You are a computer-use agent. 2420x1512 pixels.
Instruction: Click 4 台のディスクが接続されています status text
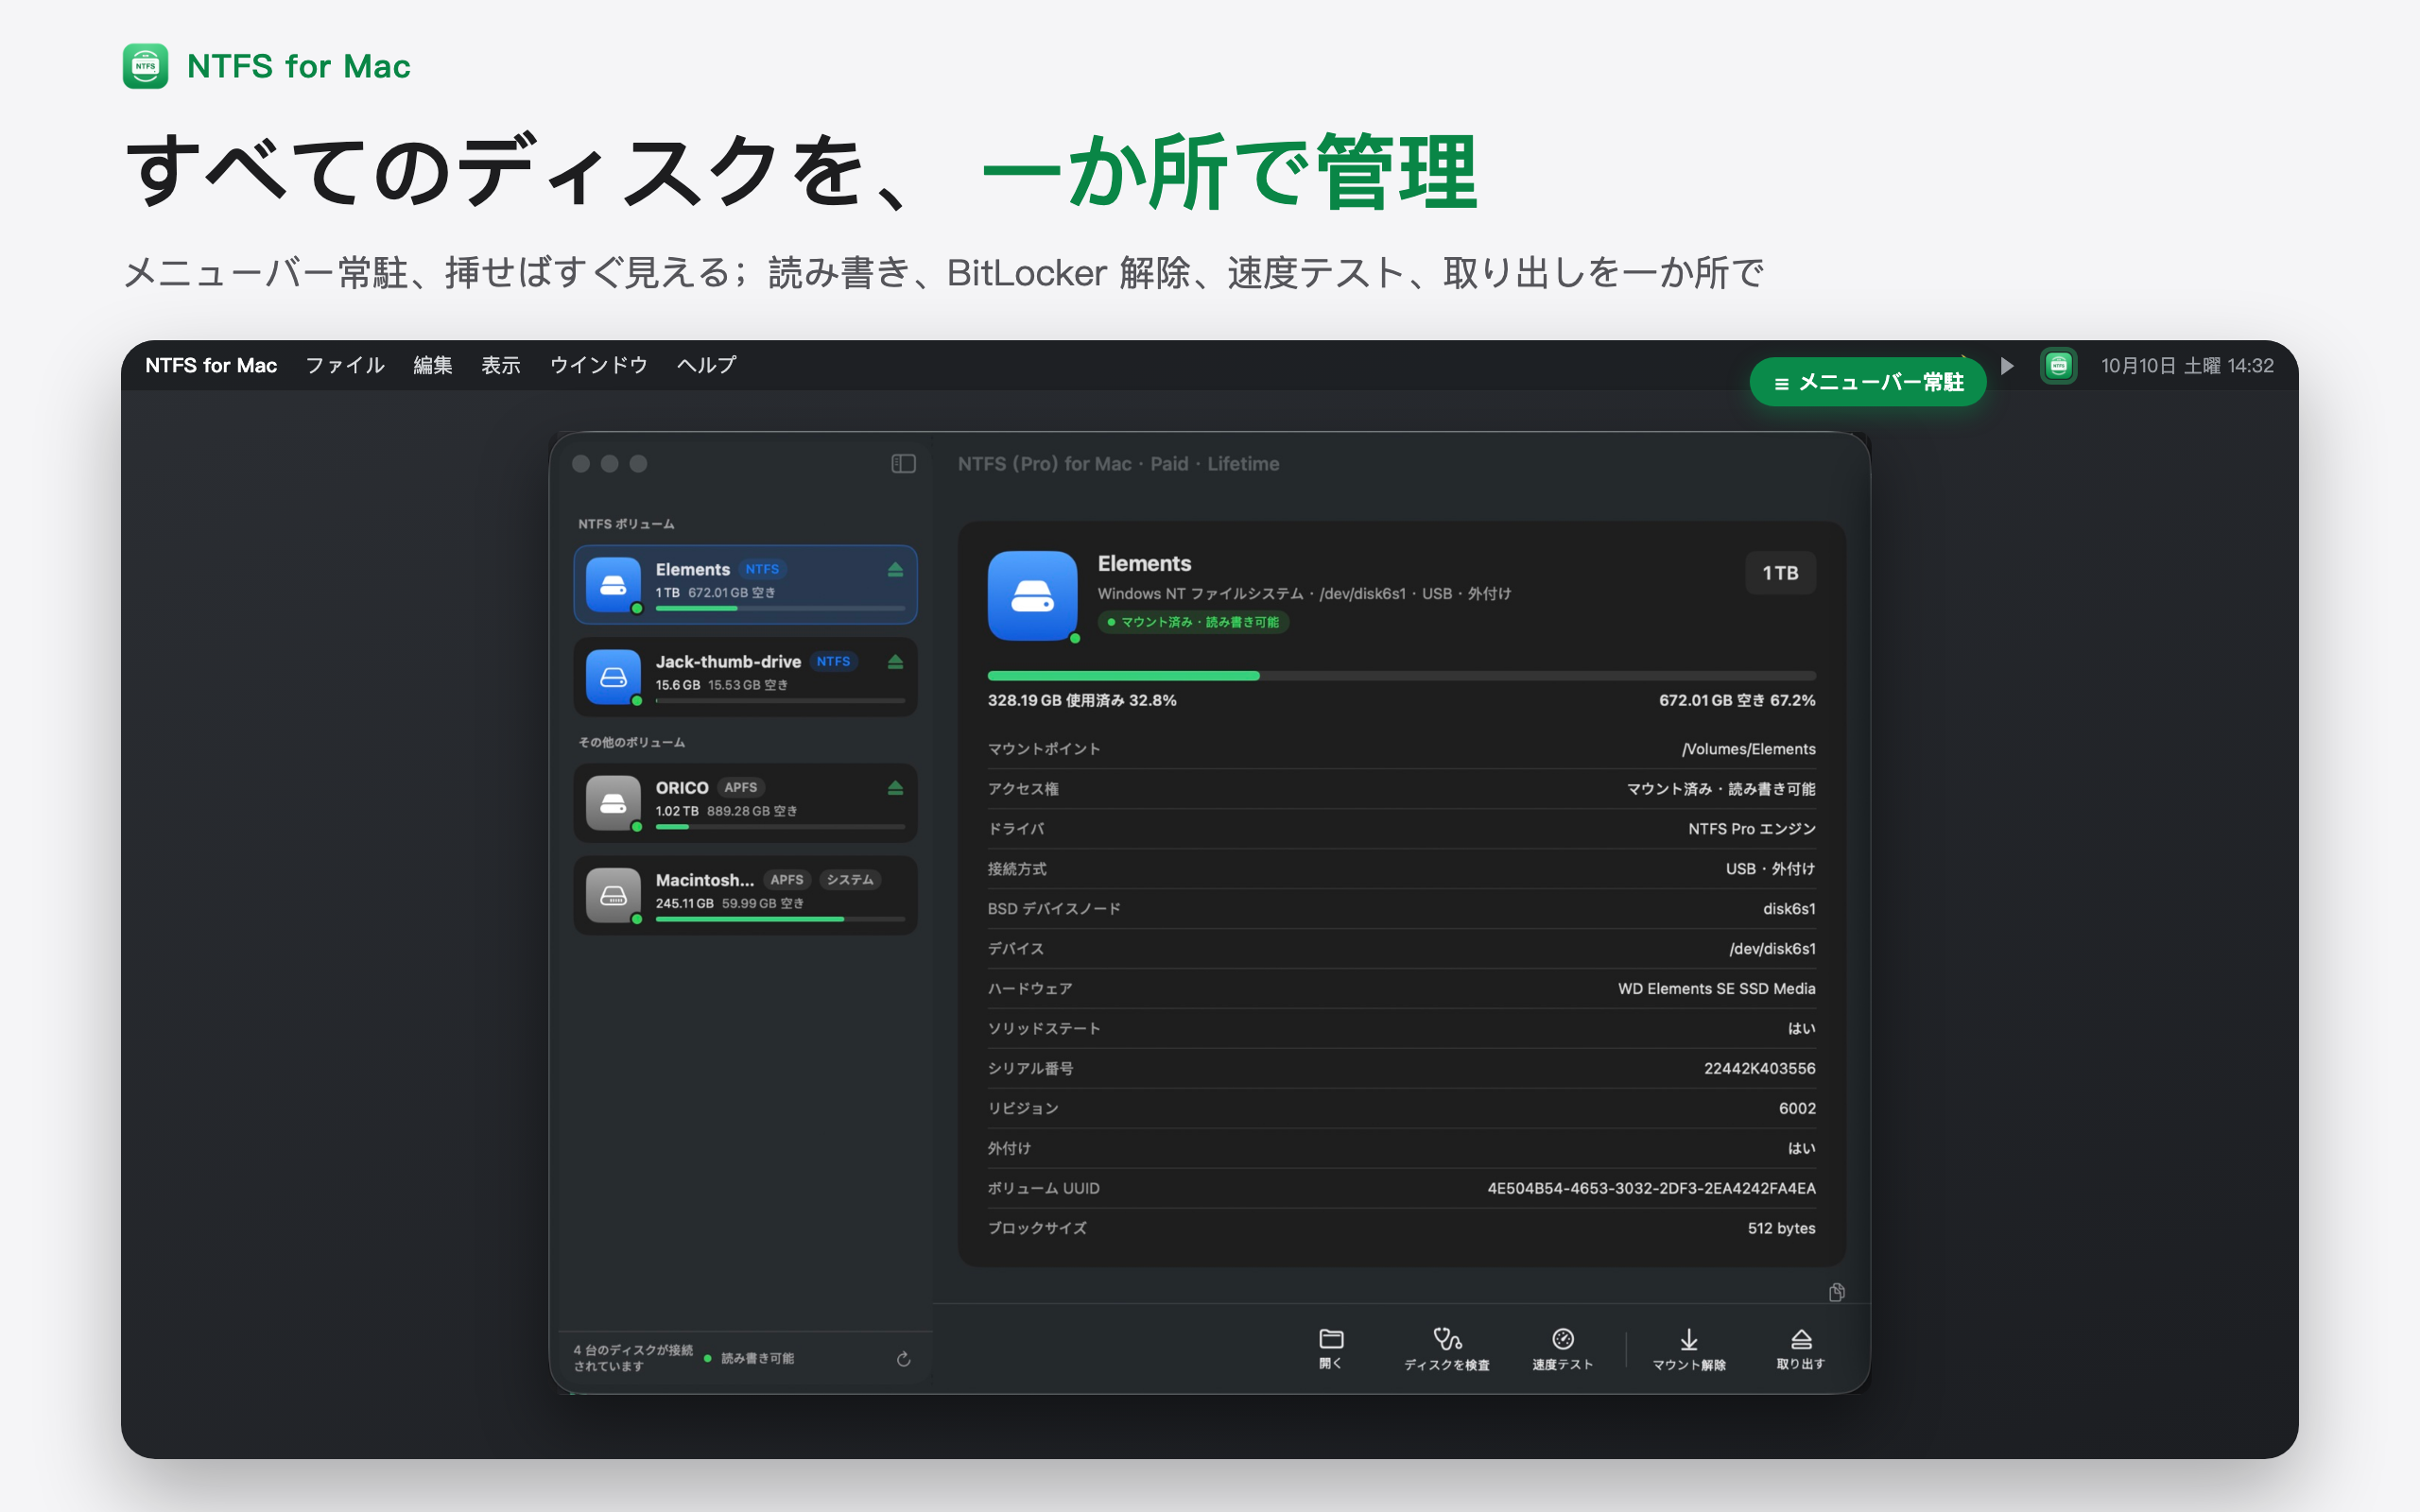coord(633,1358)
